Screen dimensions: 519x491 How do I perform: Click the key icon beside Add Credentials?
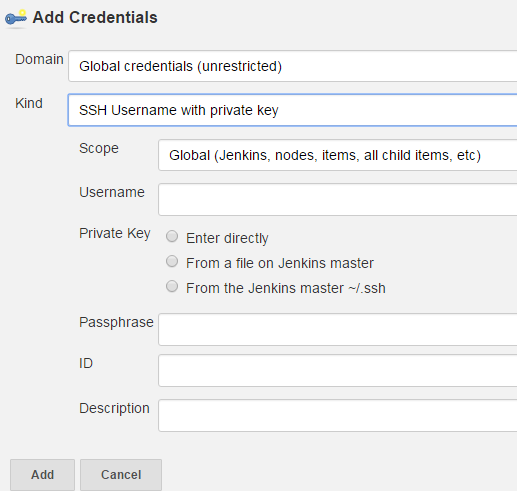16,18
